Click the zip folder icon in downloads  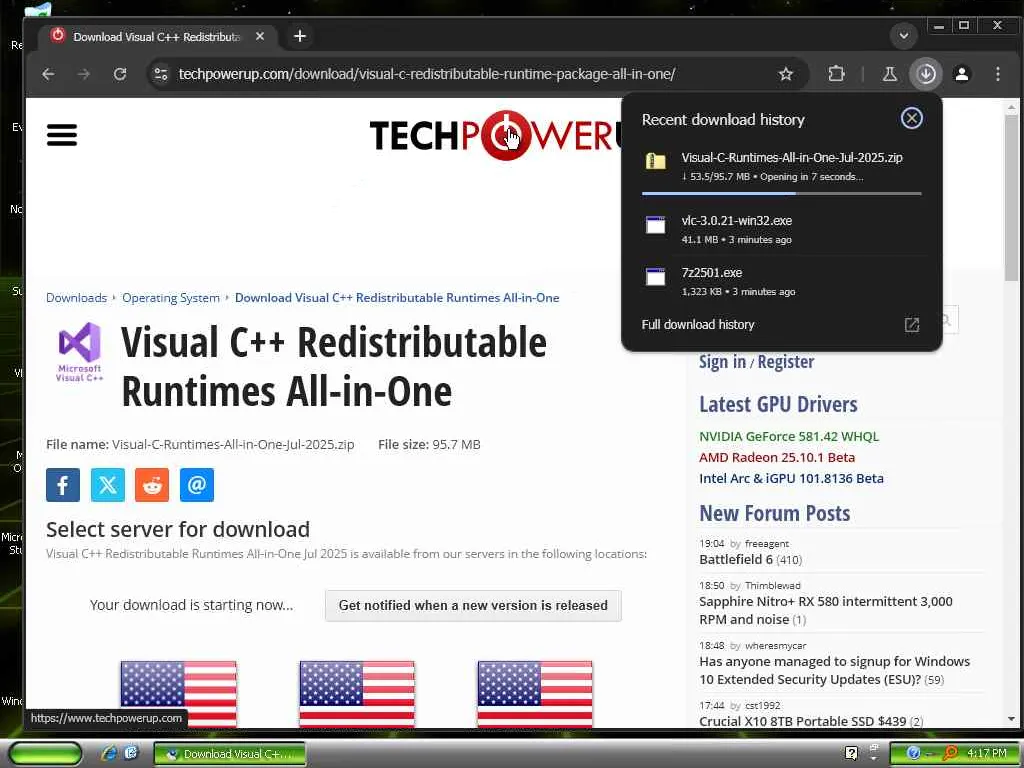coord(655,161)
